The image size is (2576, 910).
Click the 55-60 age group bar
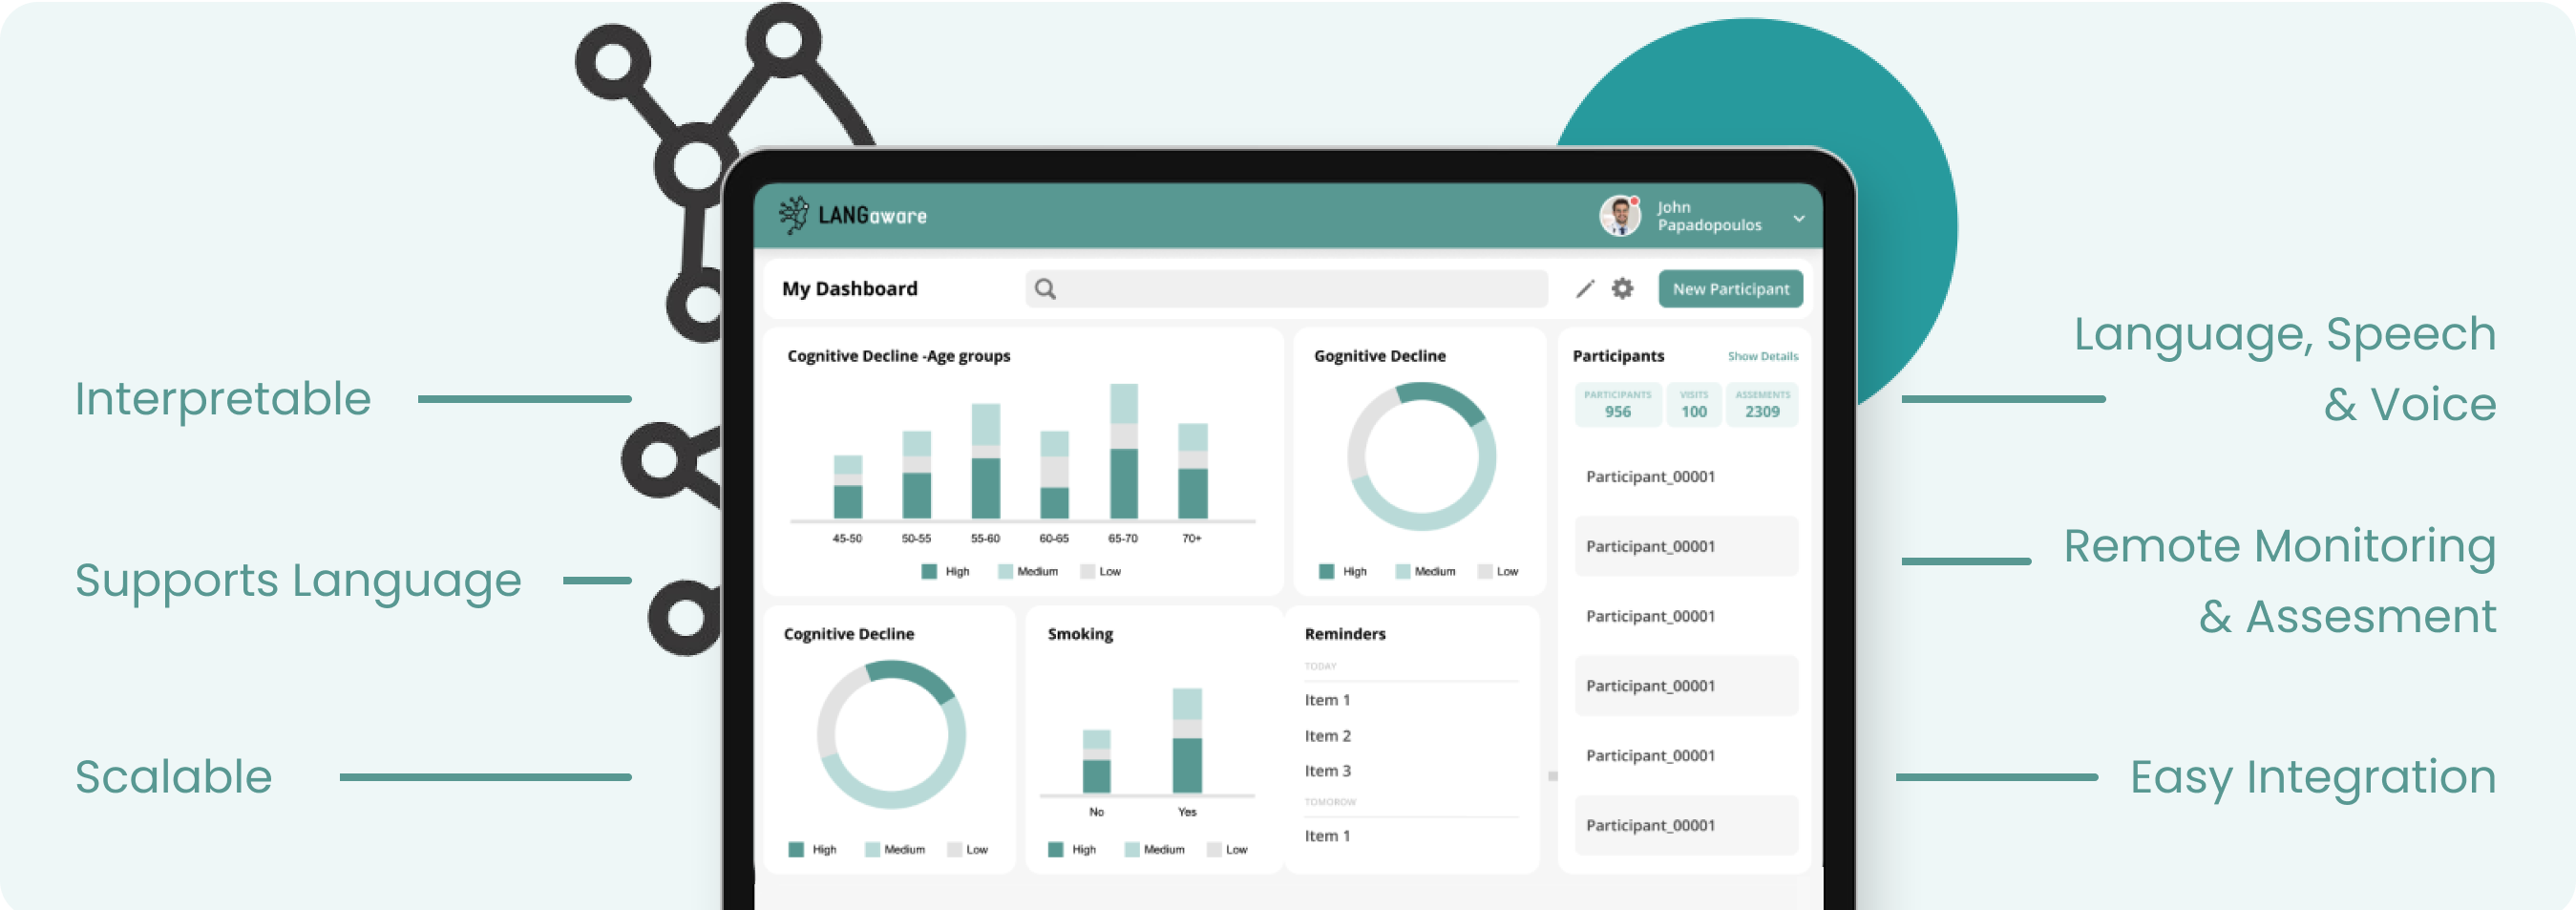[x=986, y=461]
